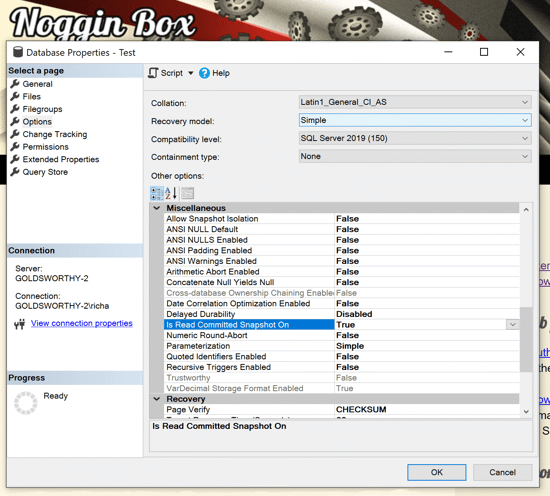Image resolution: width=550 pixels, height=496 pixels.
Task: Select the Numeric Round-Abort row
Action: [x=342, y=335]
